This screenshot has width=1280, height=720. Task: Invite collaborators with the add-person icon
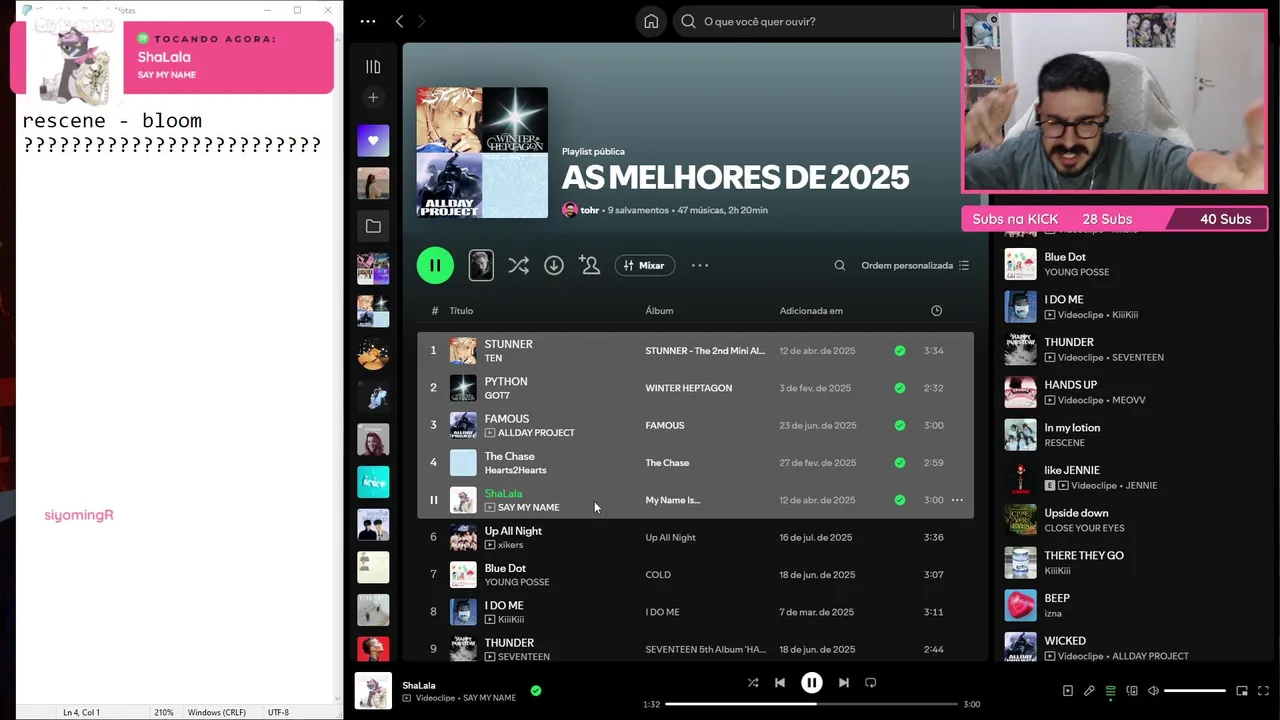pyautogui.click(x=590, y=265)
